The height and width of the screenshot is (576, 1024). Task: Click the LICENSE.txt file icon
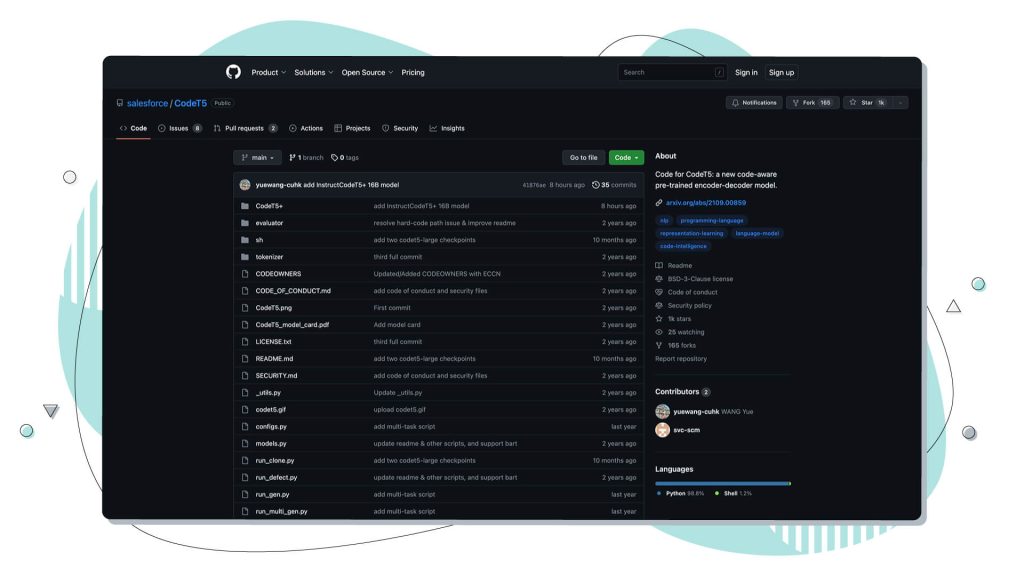(245, 342)
